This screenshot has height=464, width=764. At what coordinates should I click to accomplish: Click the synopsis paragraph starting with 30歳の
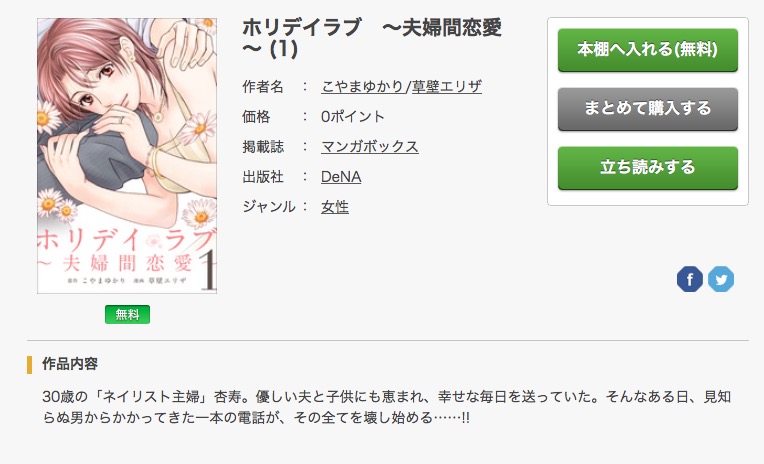tap(386, 407)
